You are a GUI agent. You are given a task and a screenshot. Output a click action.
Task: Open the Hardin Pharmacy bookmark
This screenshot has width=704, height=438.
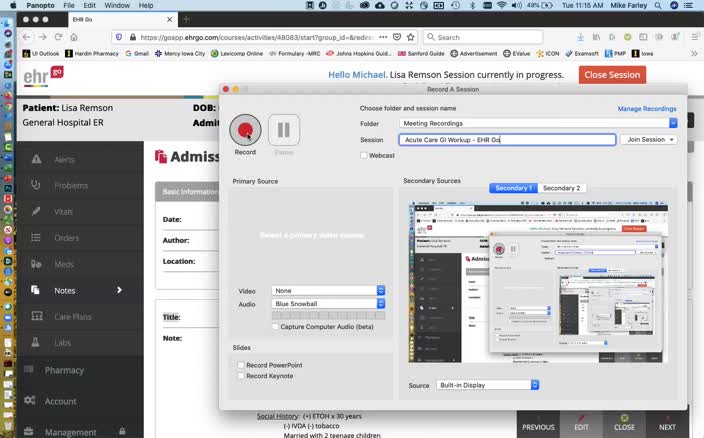tap(92, 53)
